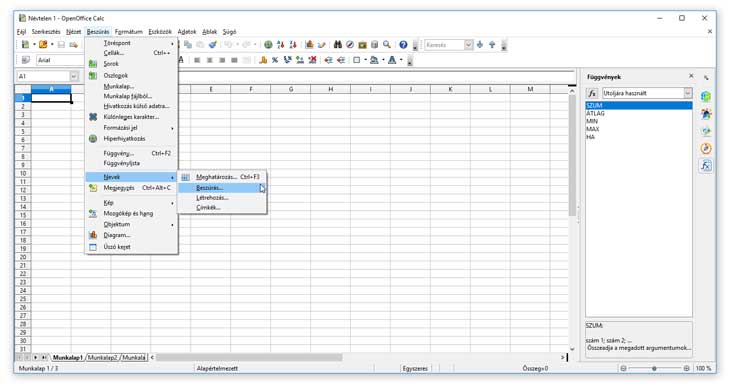Click the Egyszeres selection mode in status bar
The image size is (730, 387).
click(x=415, y=368)
